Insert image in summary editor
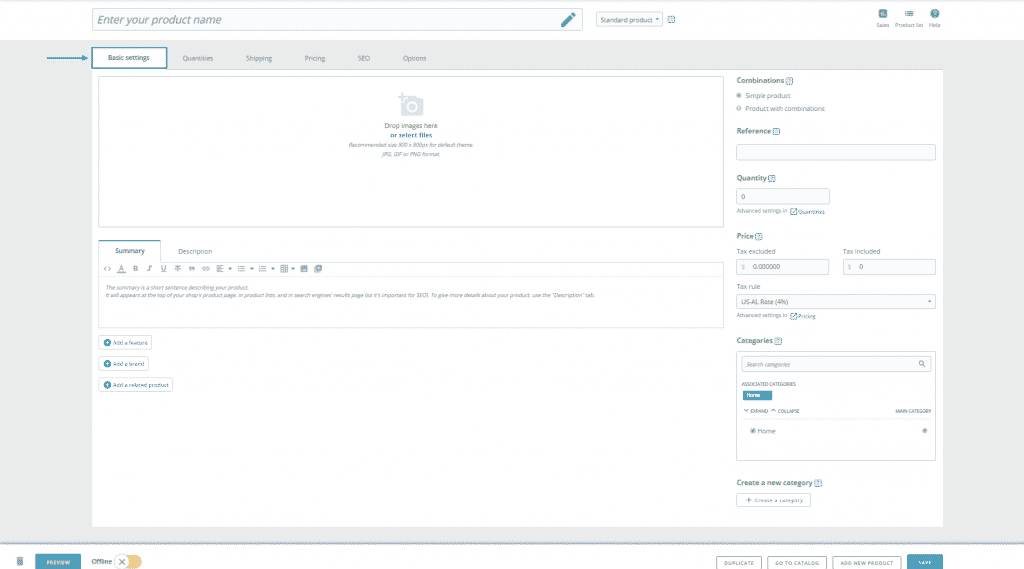 coord(304,268)
